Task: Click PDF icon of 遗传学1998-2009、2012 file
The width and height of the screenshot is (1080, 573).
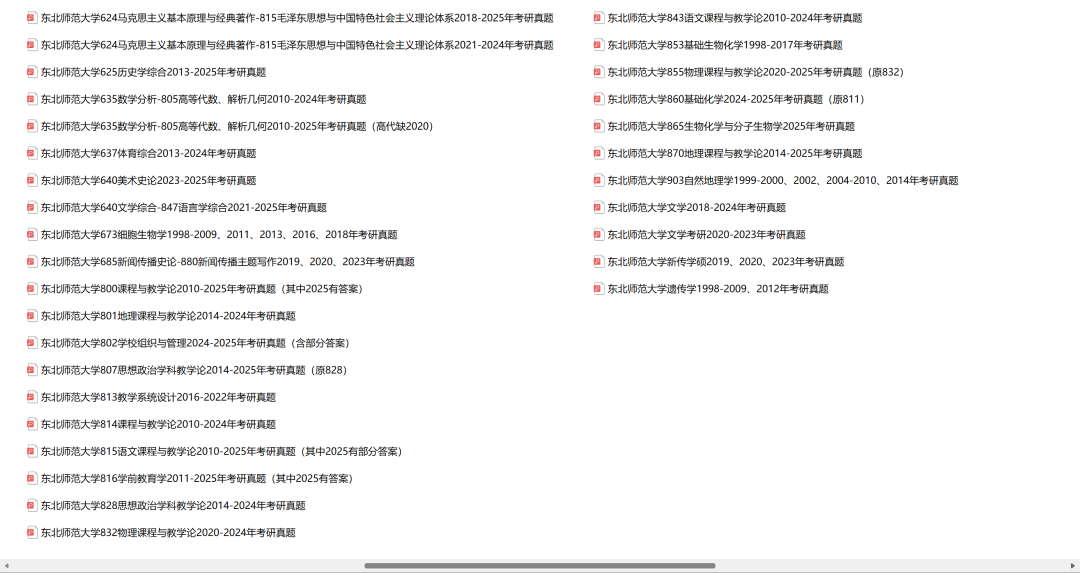Action: 599,289
